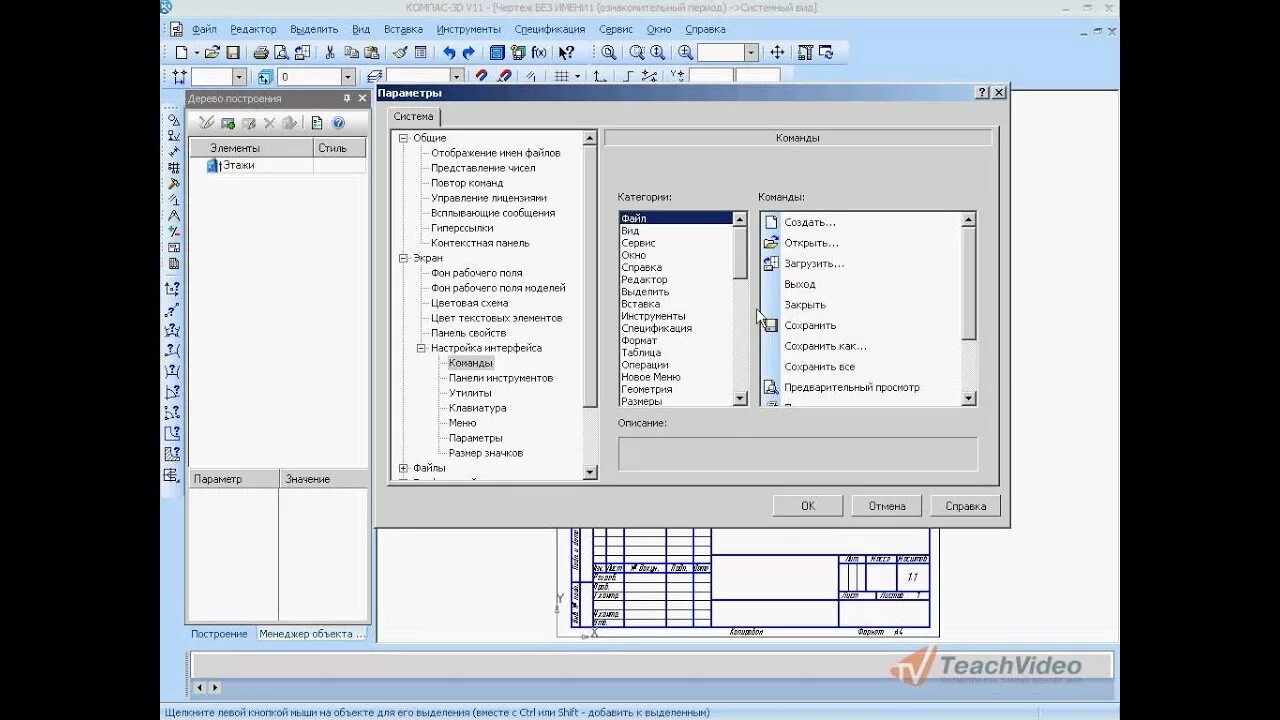Open the Сервис menu
This screenshot has height=720, width=1280.
pyautogui.click(x=616, y=29)
